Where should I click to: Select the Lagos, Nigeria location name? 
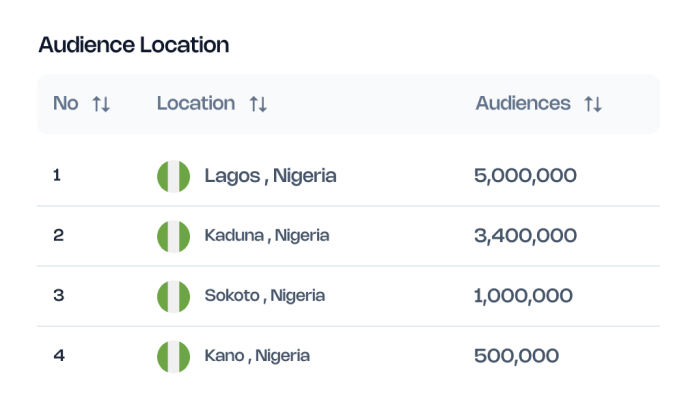270,176
